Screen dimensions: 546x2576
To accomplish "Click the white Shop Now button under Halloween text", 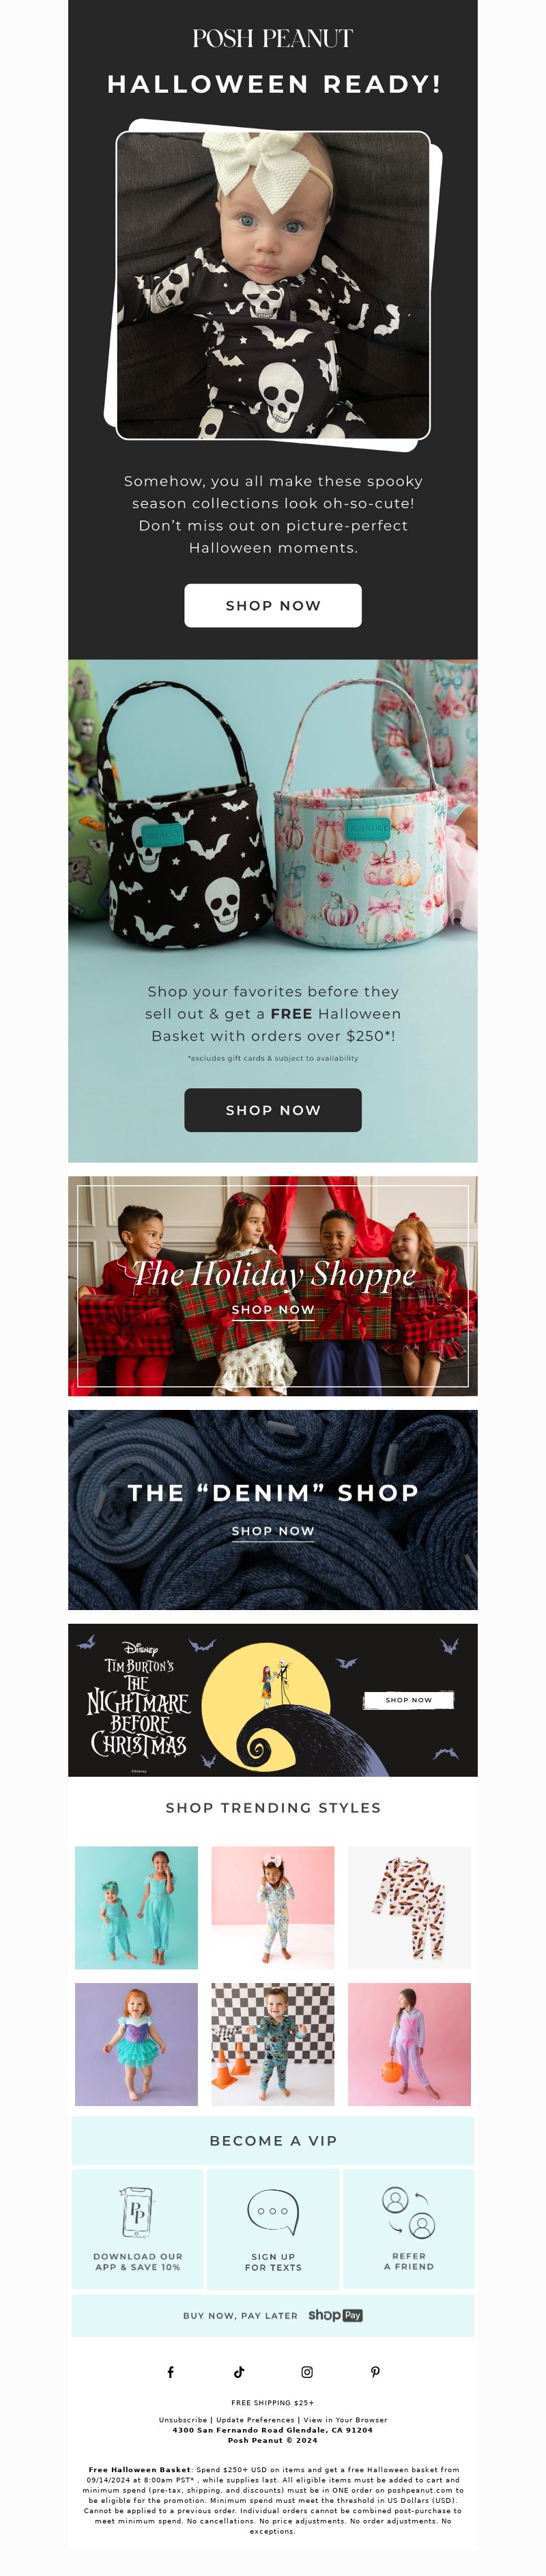I will (273, 605).
